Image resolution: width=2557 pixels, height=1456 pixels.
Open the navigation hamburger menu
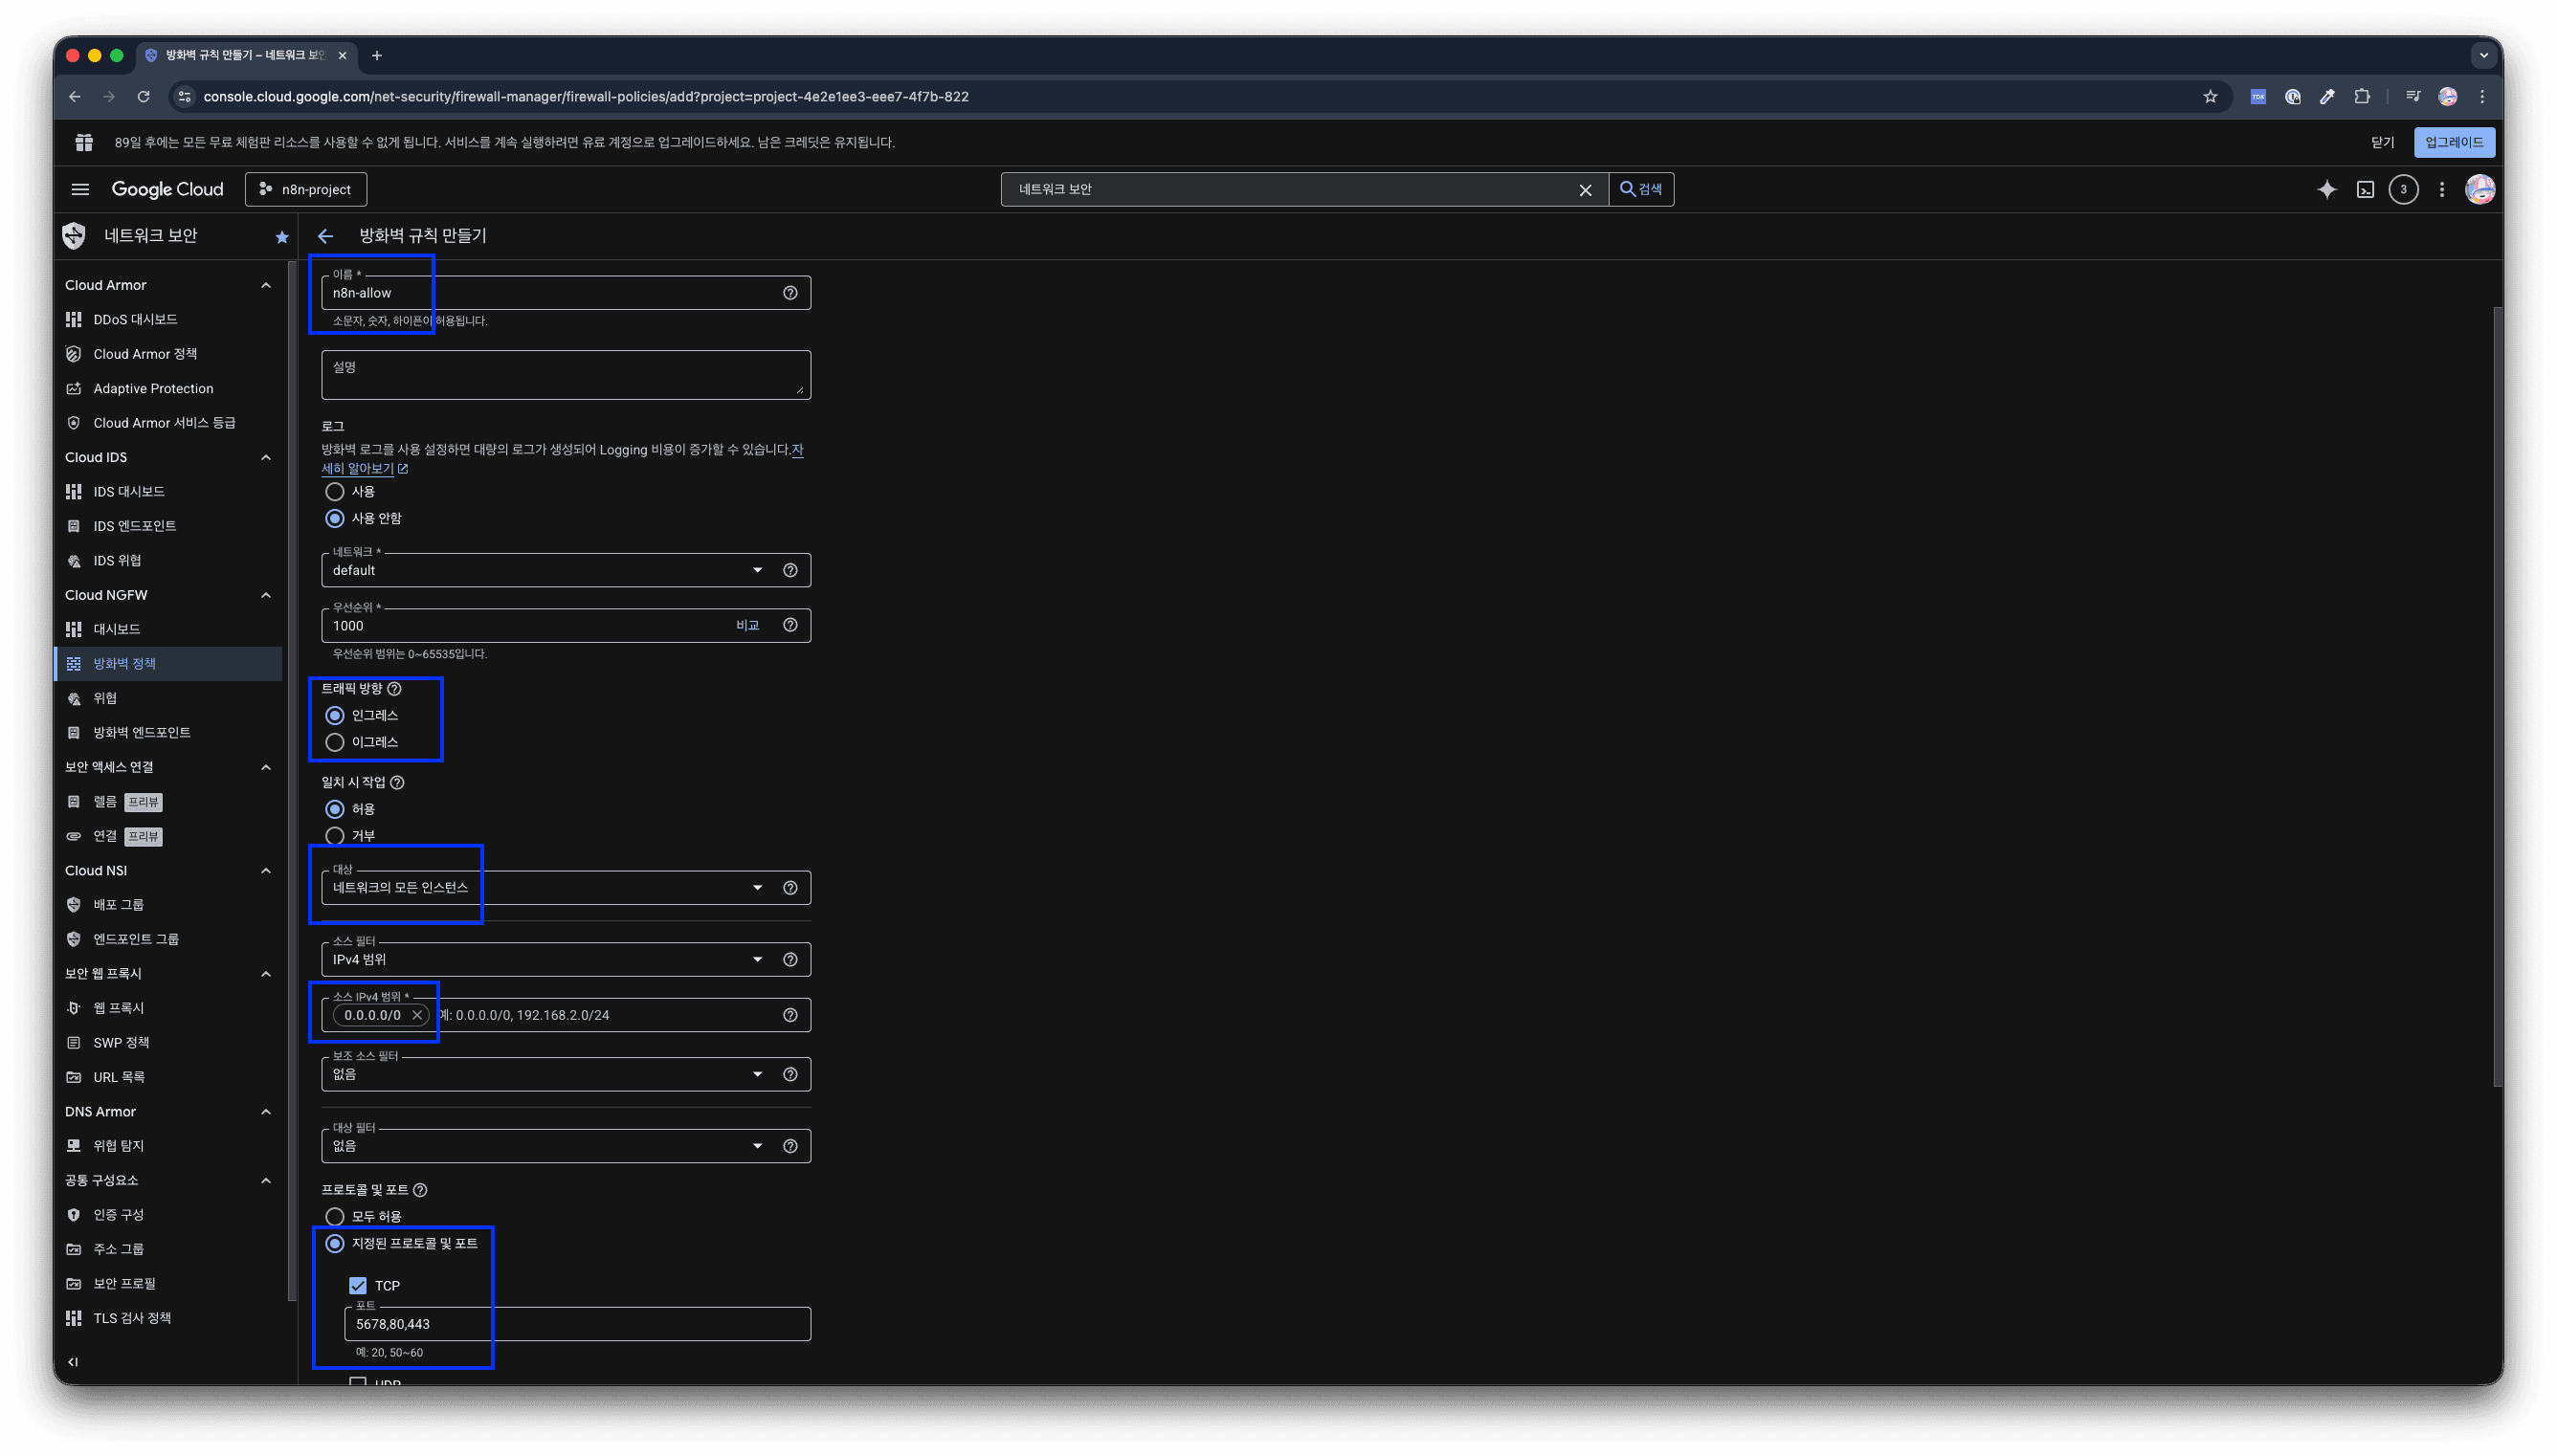click(x=80, y=189)
